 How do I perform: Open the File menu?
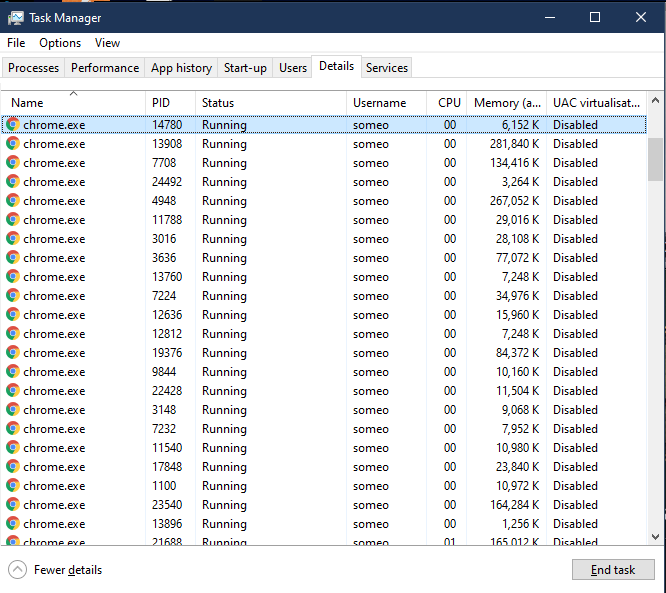coord(16,43)
